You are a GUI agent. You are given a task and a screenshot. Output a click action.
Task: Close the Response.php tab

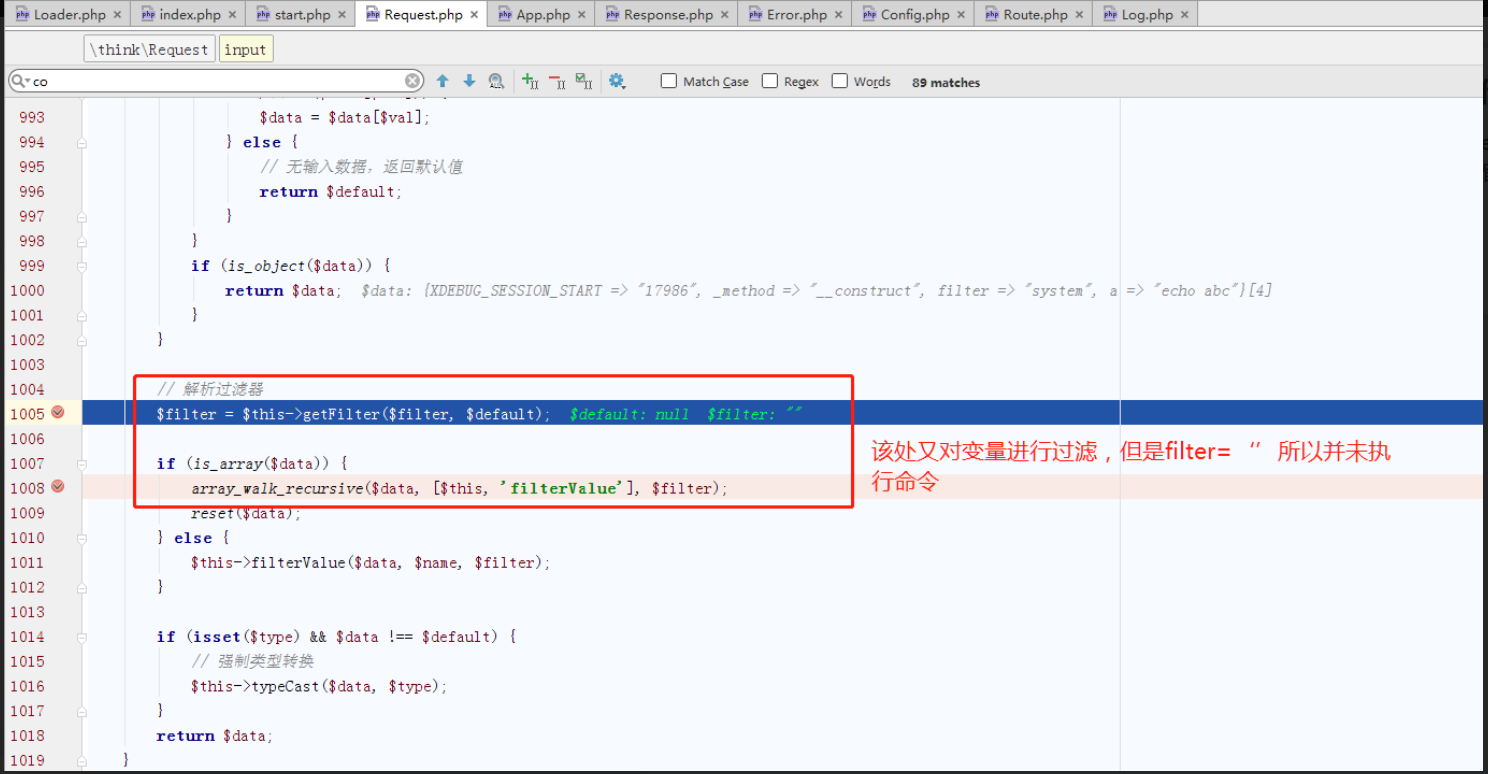(724, 15)
